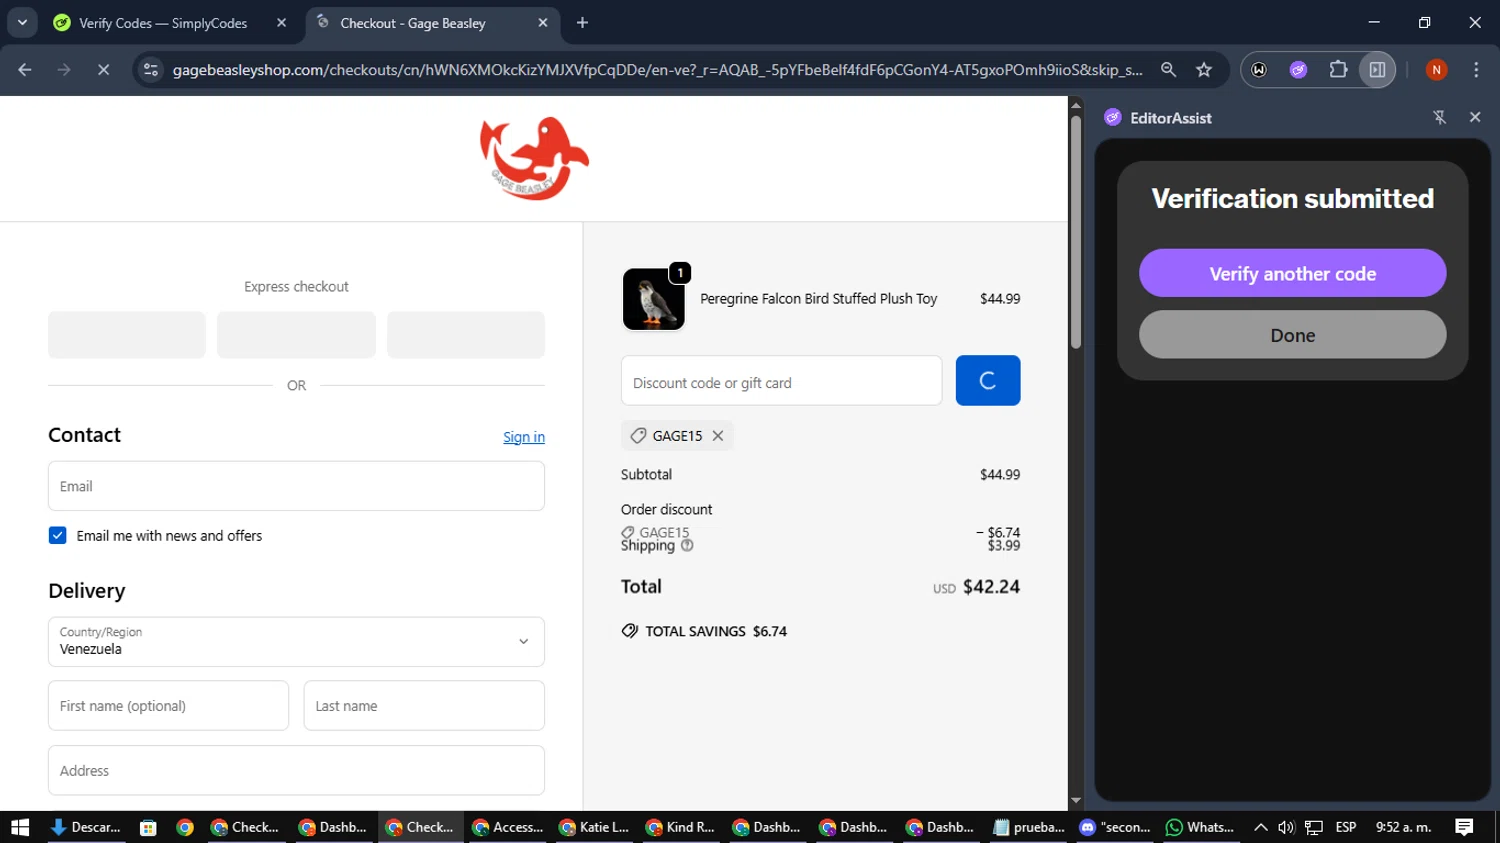The image size is (1500, 843).
Task: Follow the Sign in link
Action: 524,437
